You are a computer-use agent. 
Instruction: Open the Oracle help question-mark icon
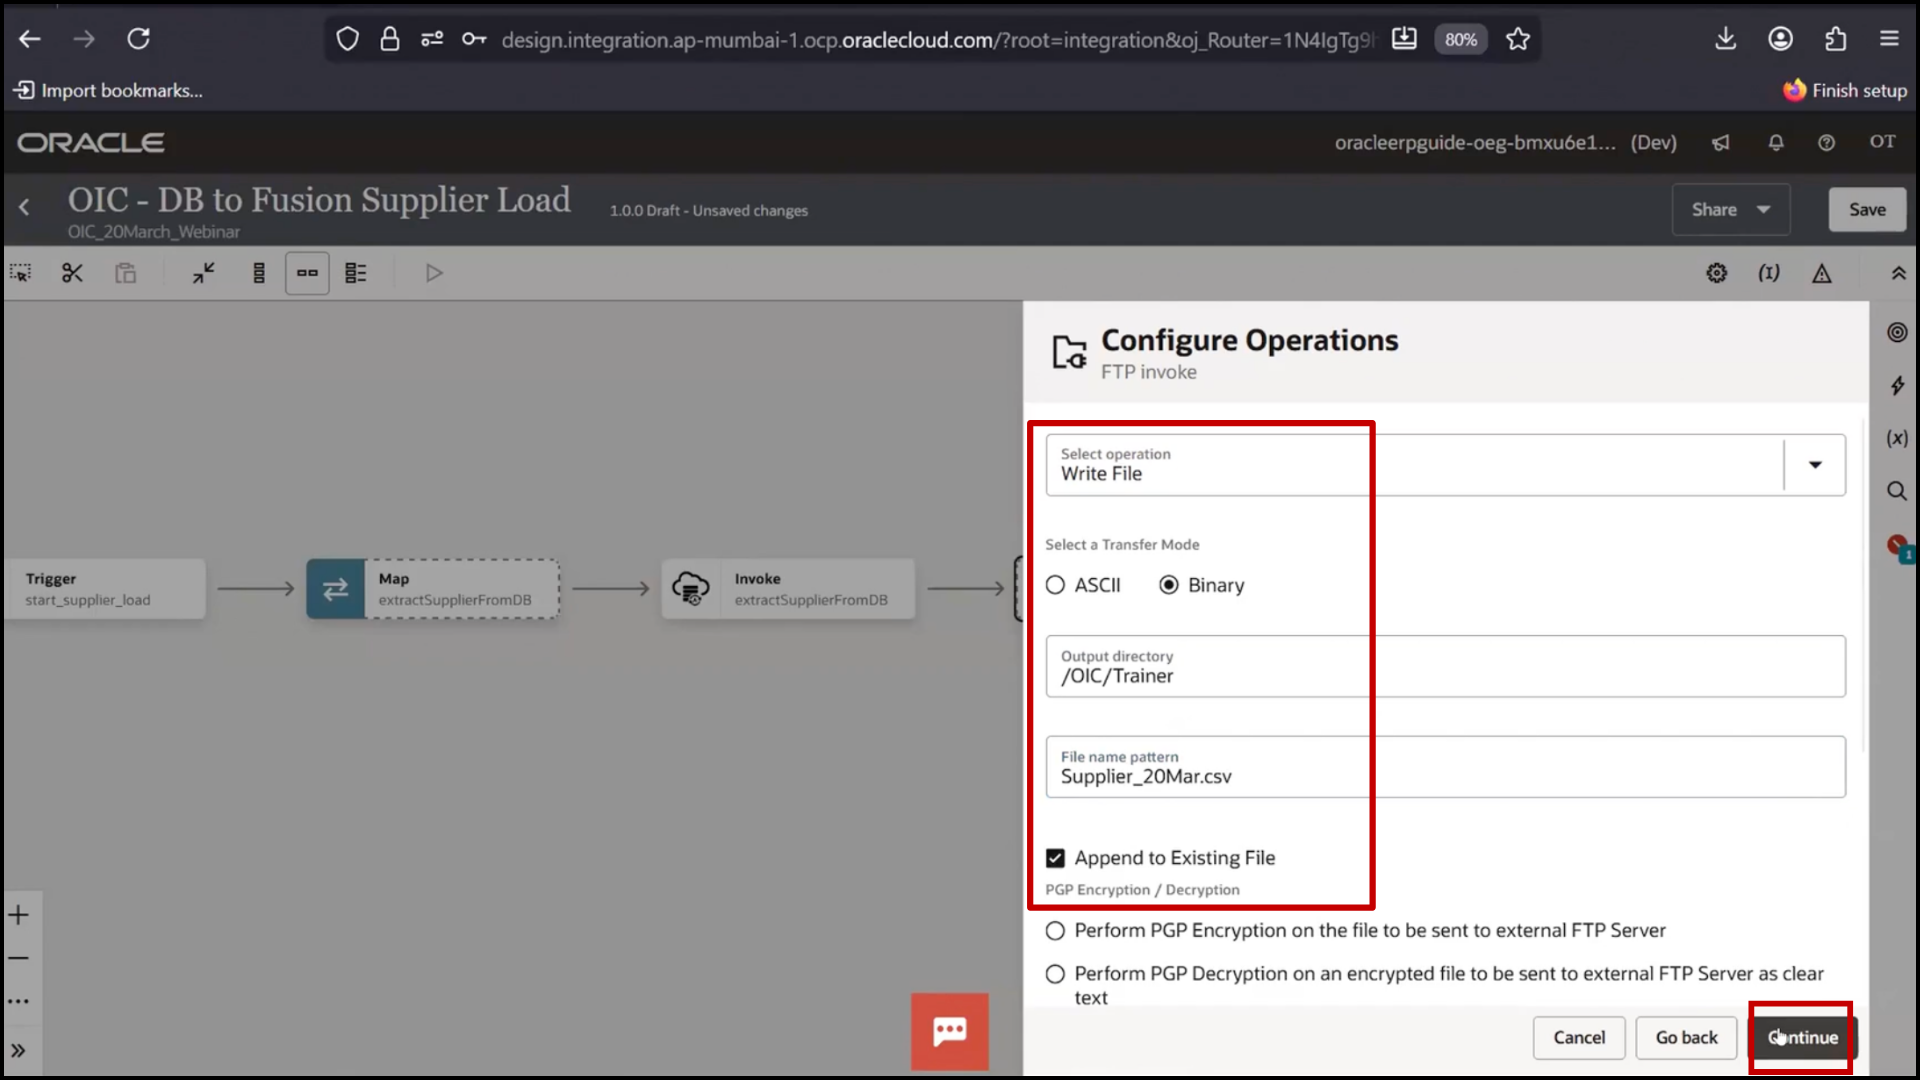tap(1827, 143)
